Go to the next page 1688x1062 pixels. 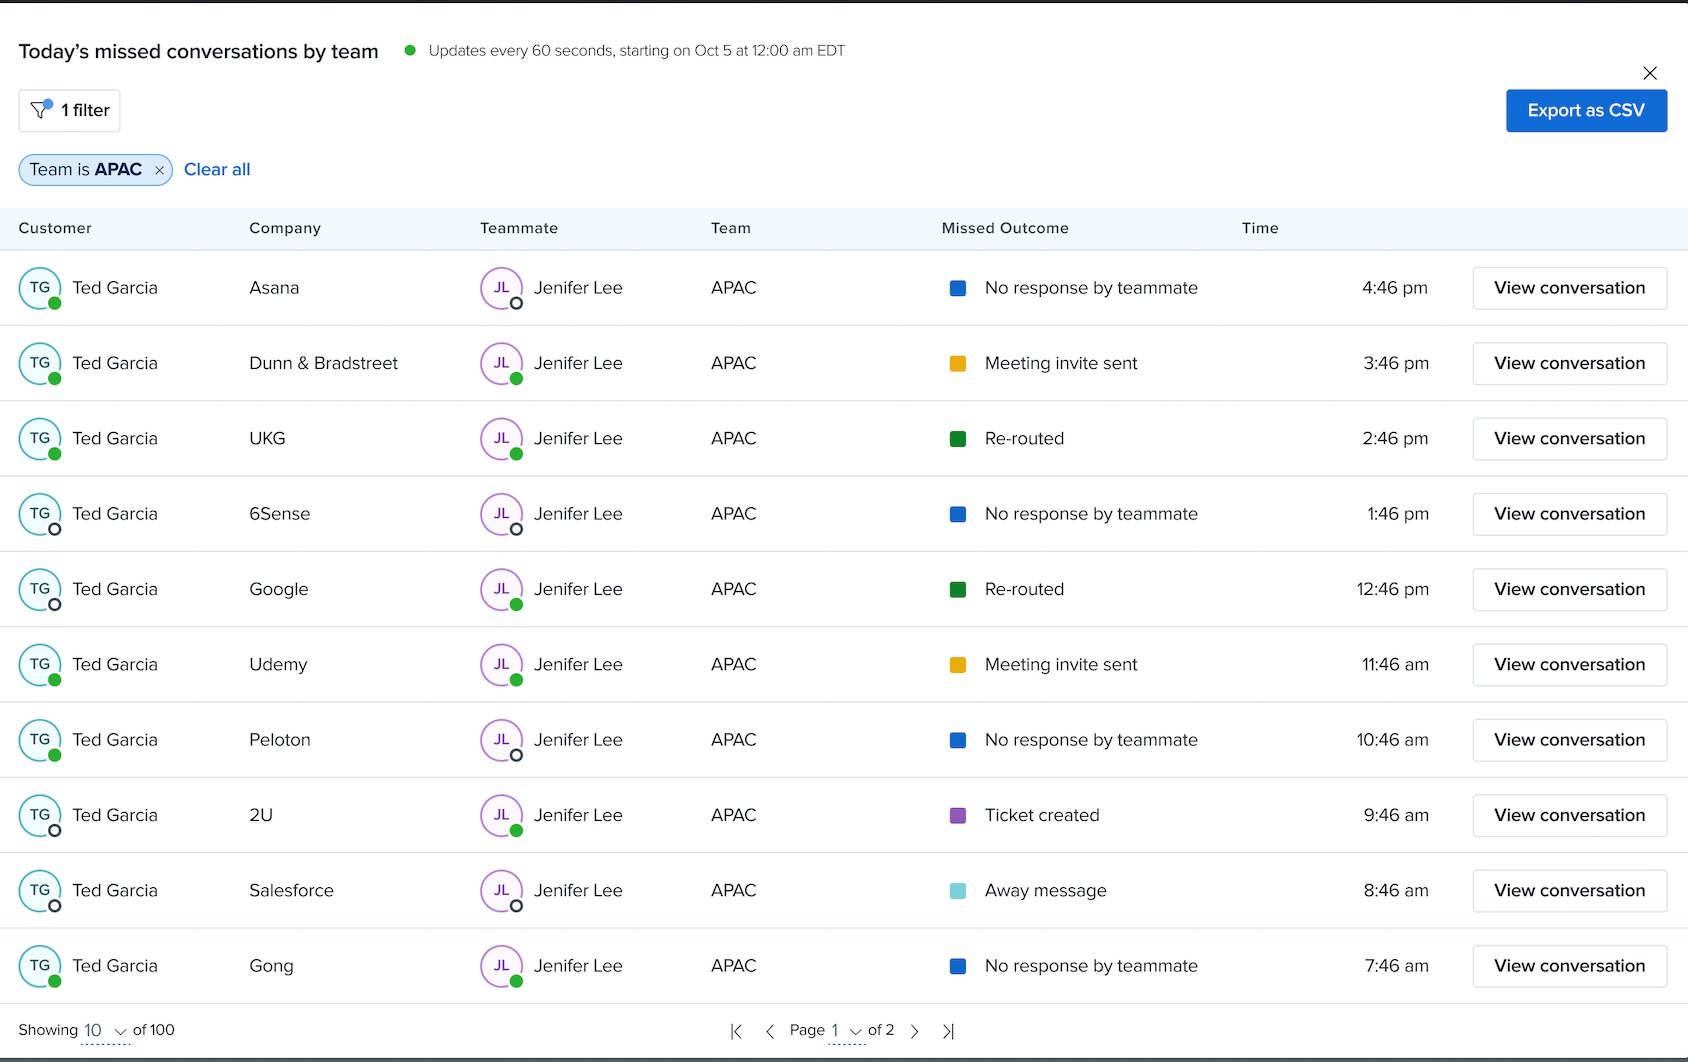tap(914, 1031)
